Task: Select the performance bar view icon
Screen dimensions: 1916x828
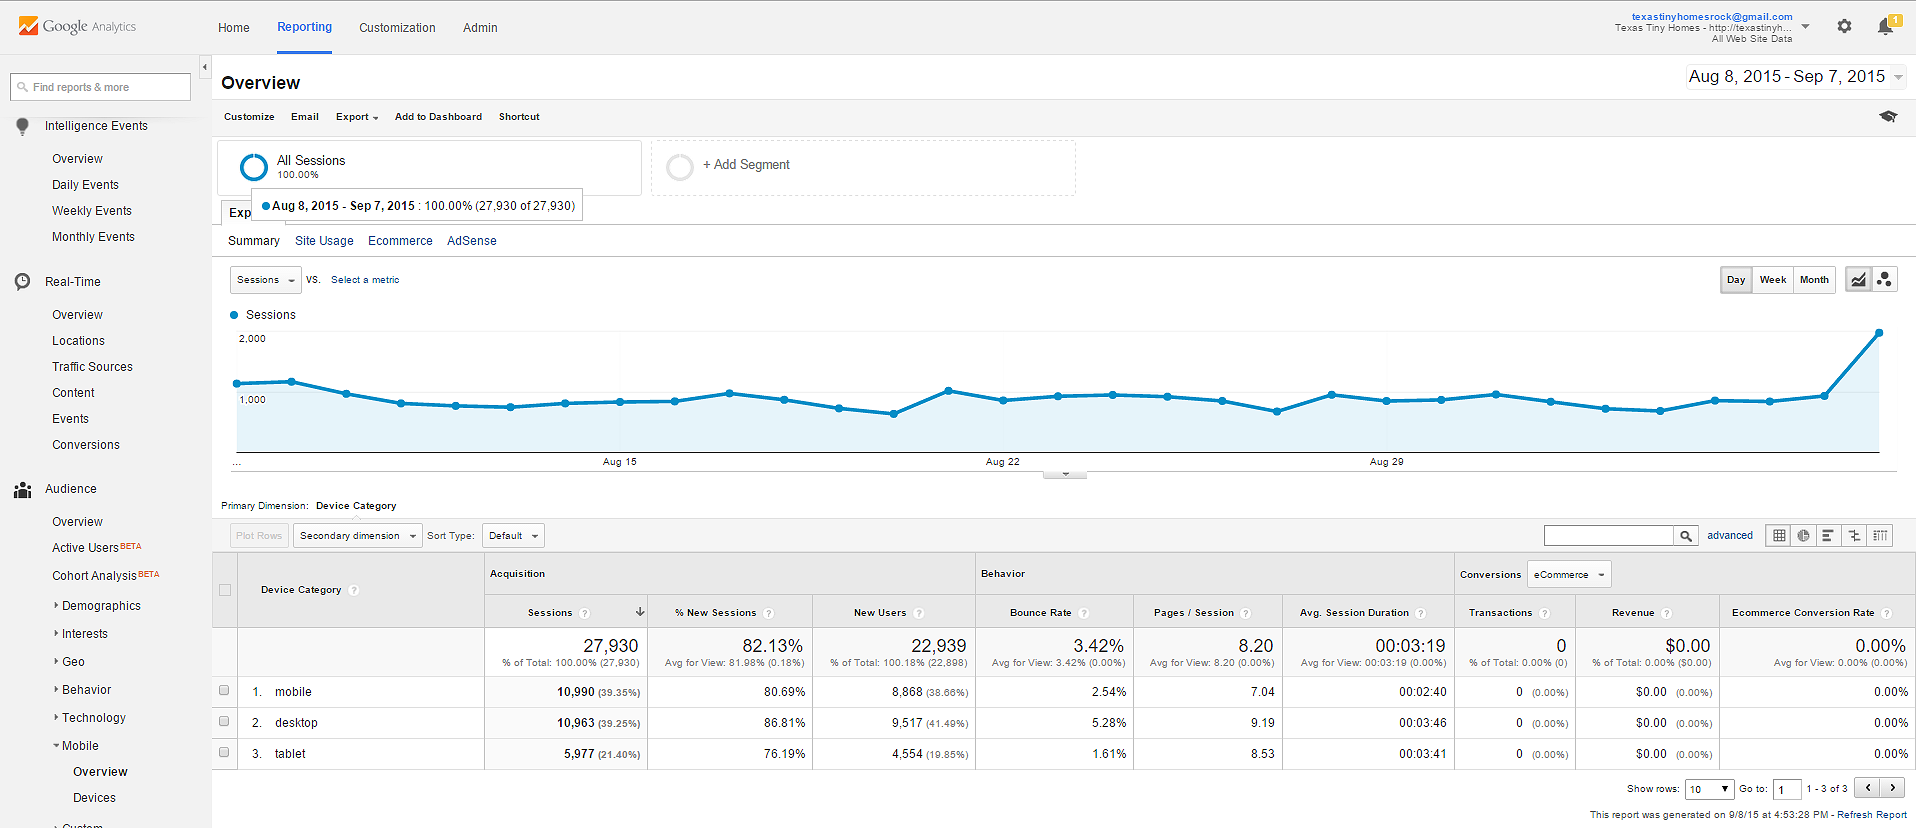Action: tap(1828, 536)
